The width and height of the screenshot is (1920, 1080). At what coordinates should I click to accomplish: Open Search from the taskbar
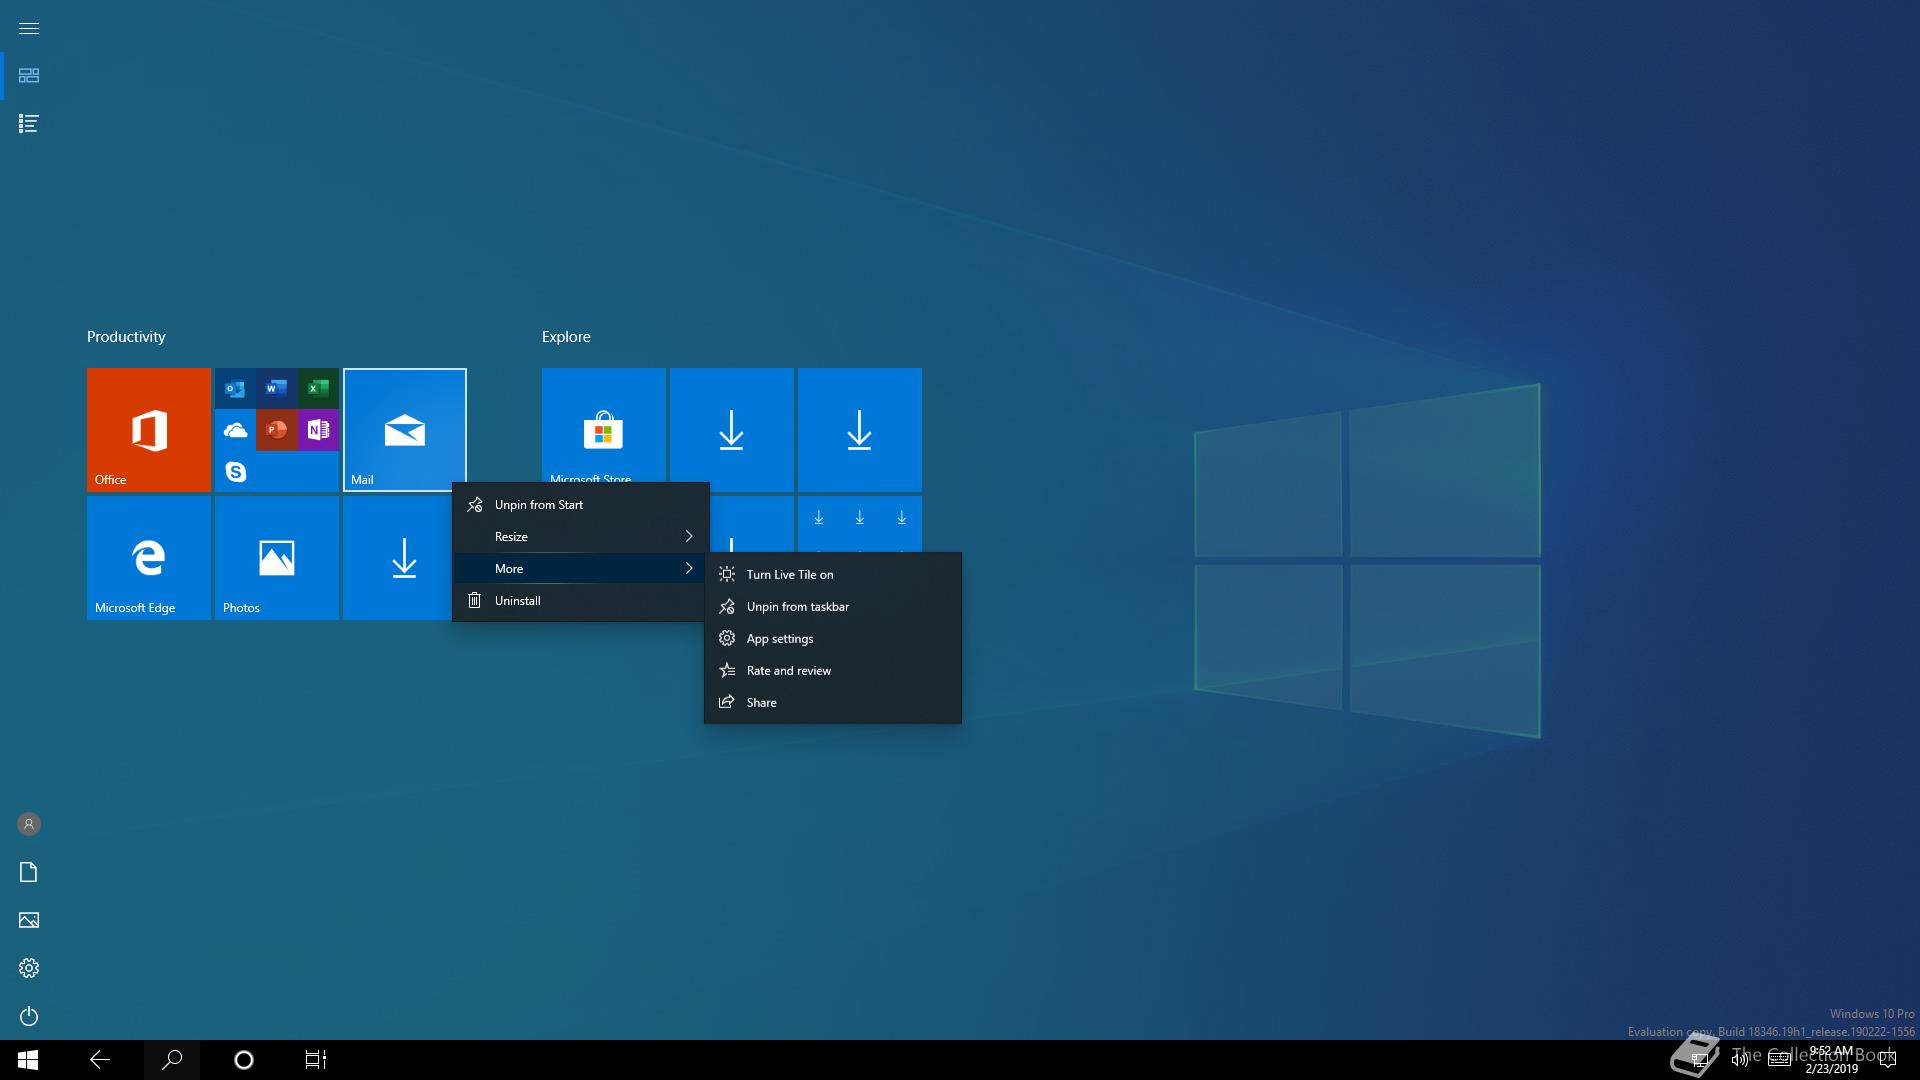coord(172,1060)
